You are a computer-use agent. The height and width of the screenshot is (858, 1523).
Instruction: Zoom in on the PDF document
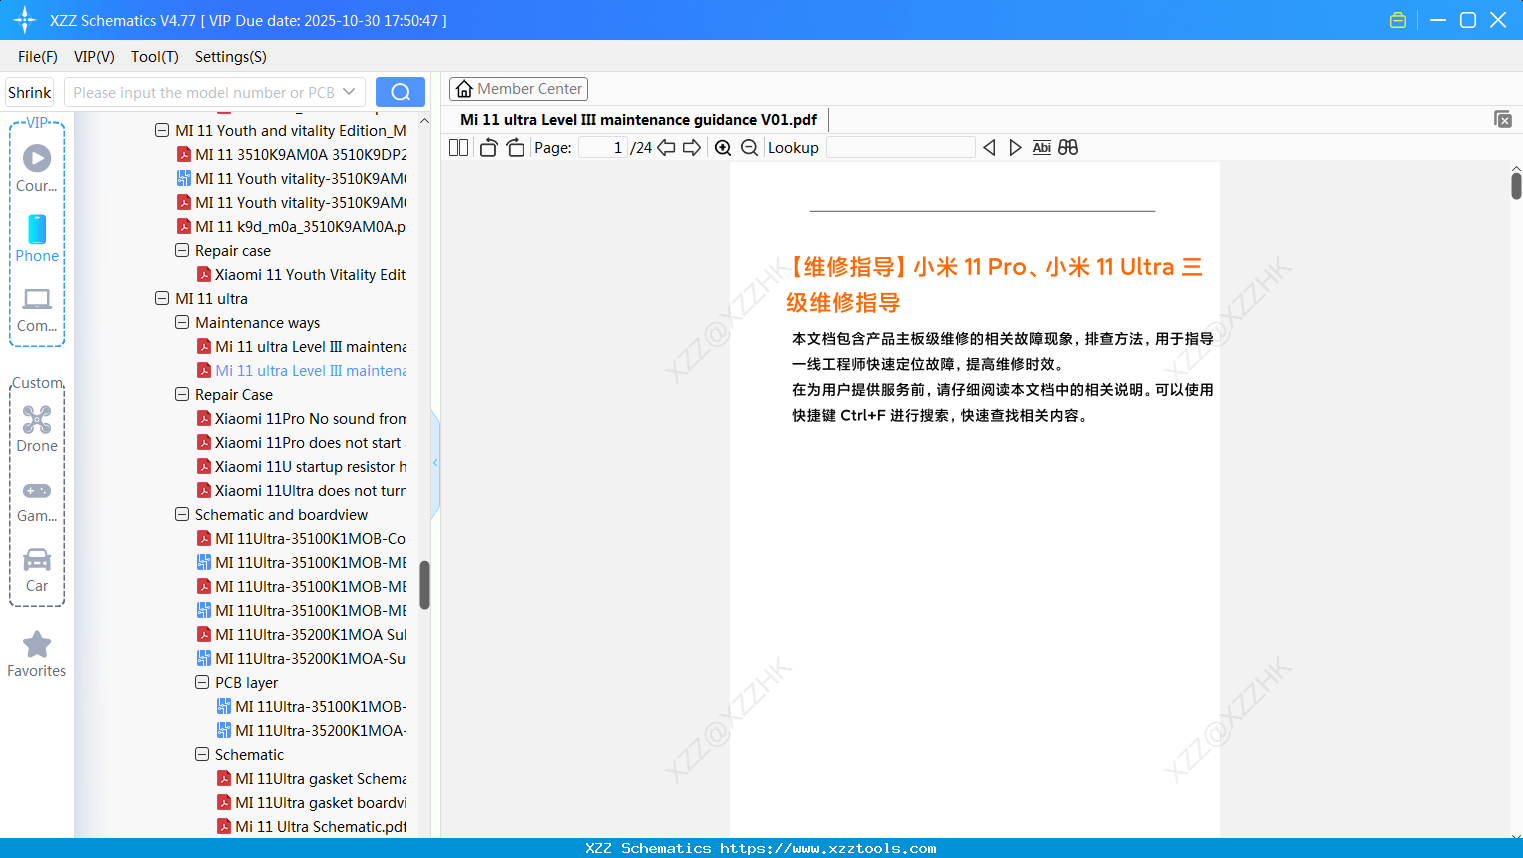(722, 147)
